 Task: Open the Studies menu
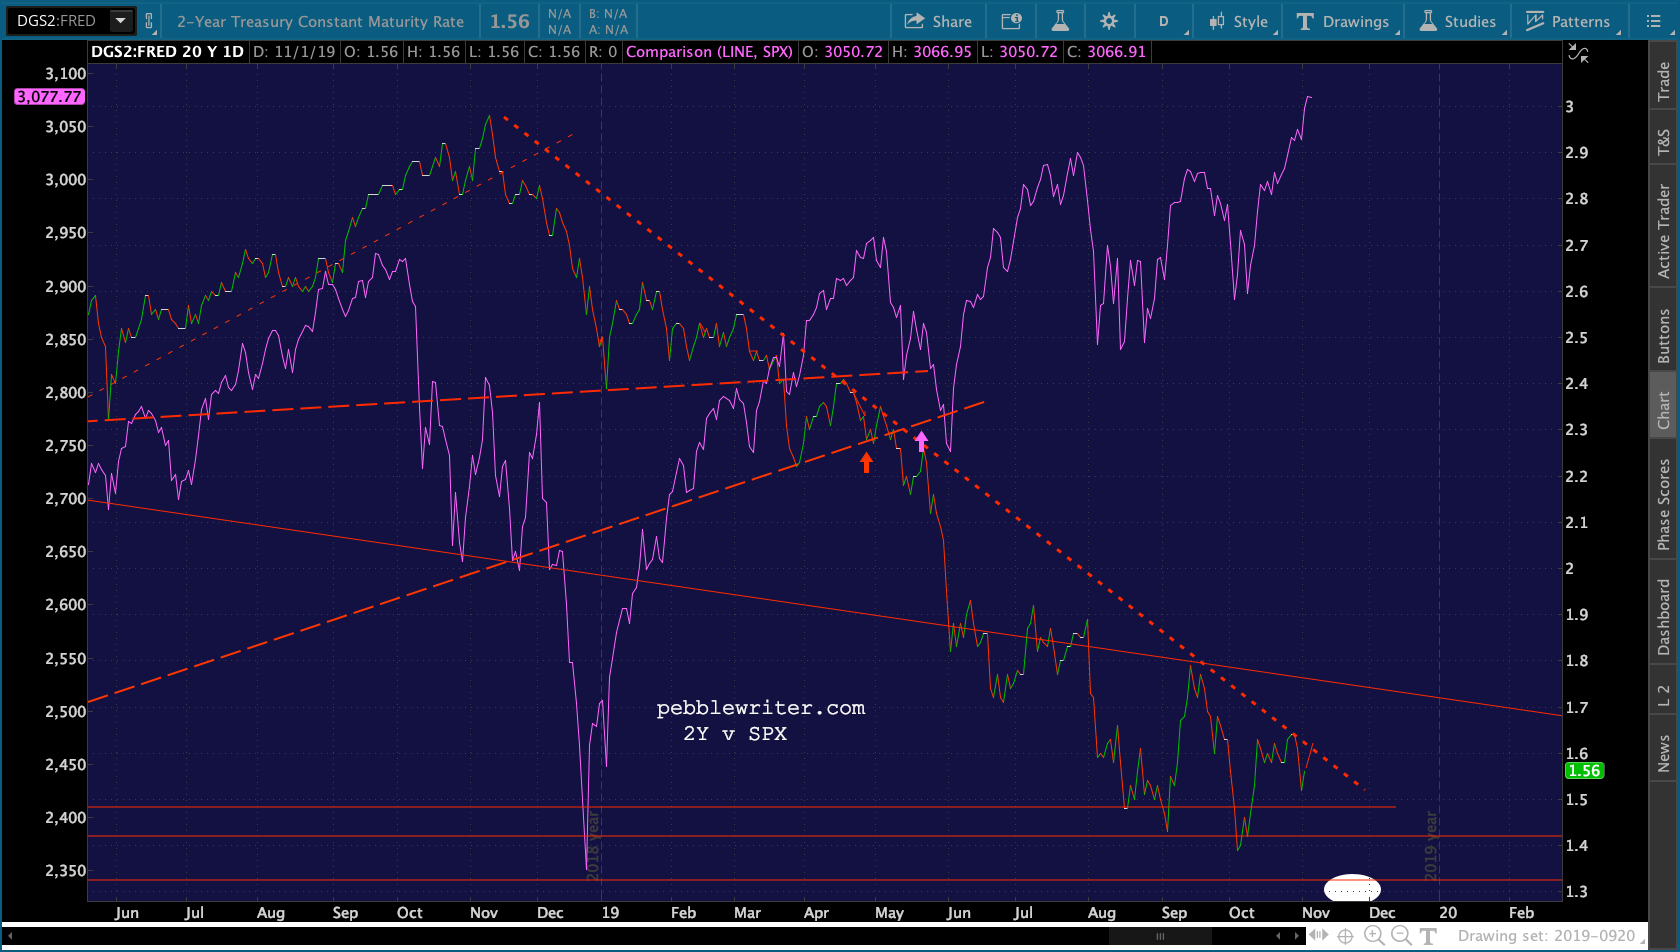[x=1458, y=21]
